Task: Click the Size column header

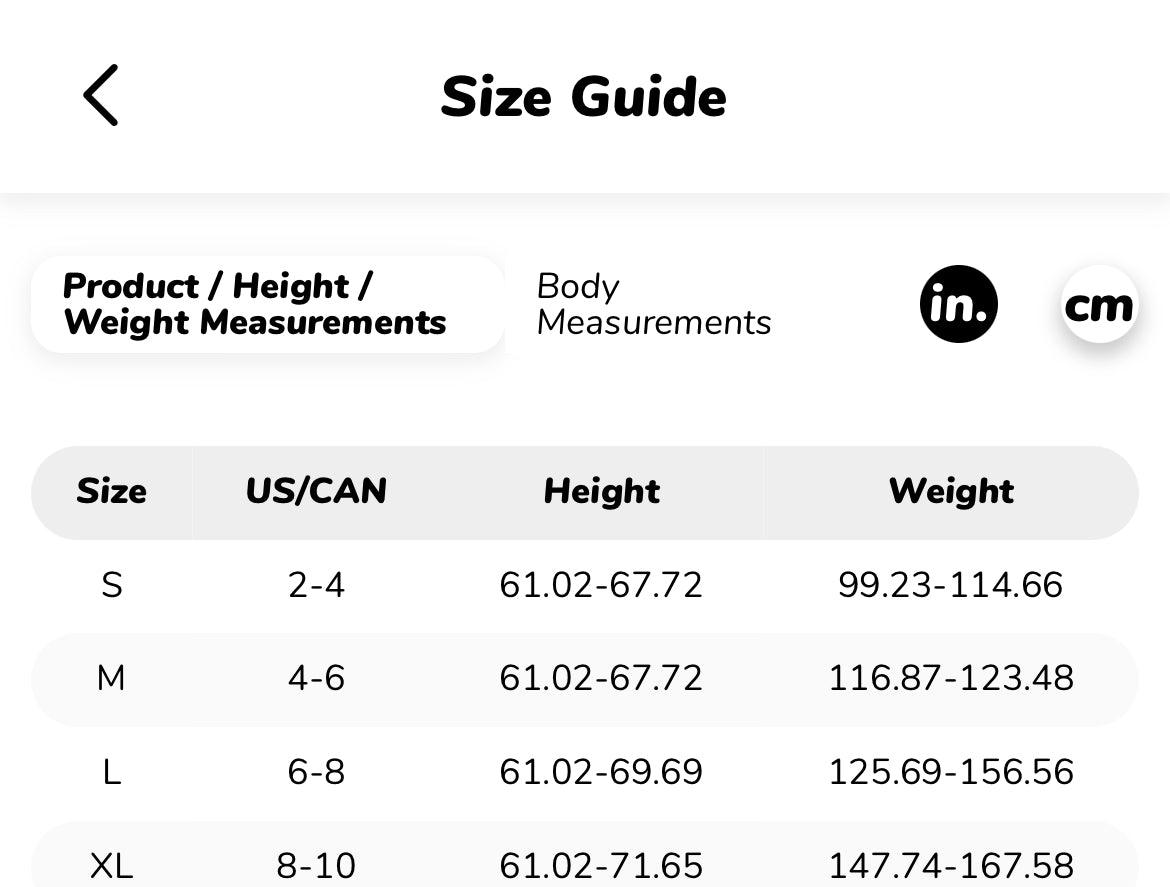Action: (x=111, y=491)
